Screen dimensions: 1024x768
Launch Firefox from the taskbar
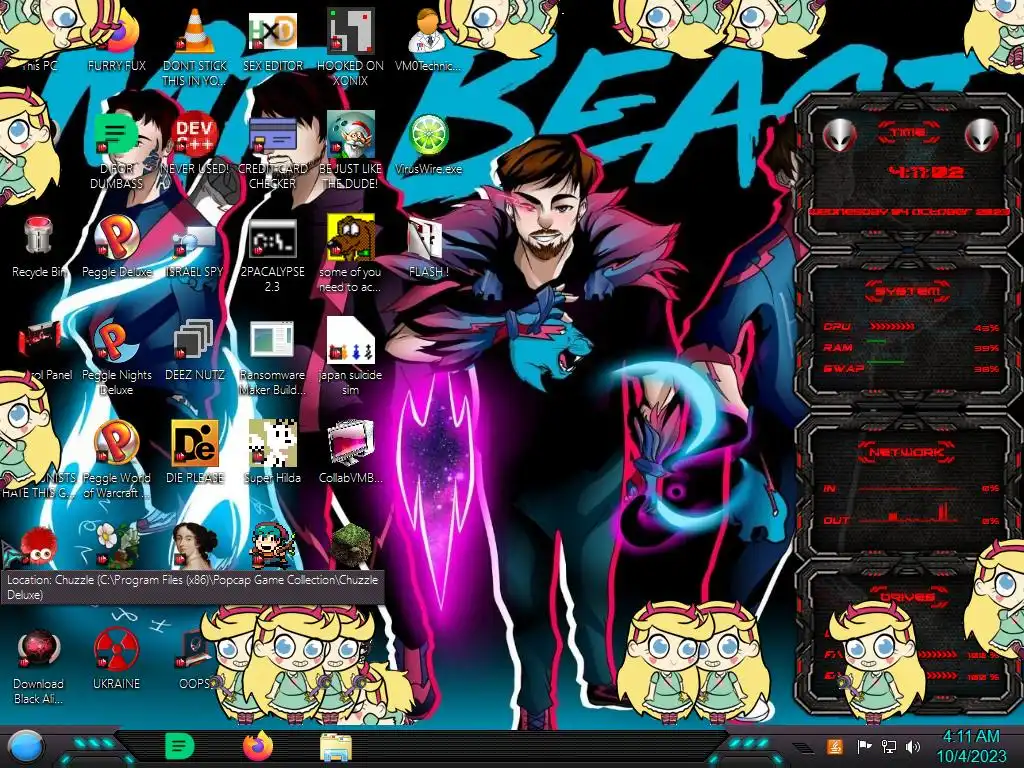[258, 746]
